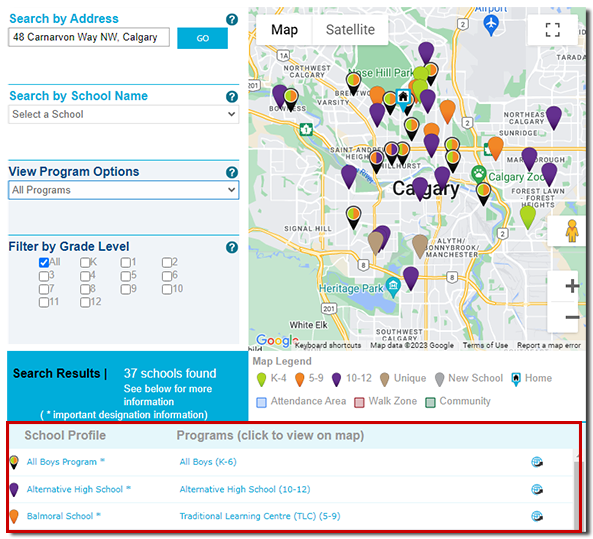Check the K grade checkbox
Screen dimensions: 593x539
[85, 263]
